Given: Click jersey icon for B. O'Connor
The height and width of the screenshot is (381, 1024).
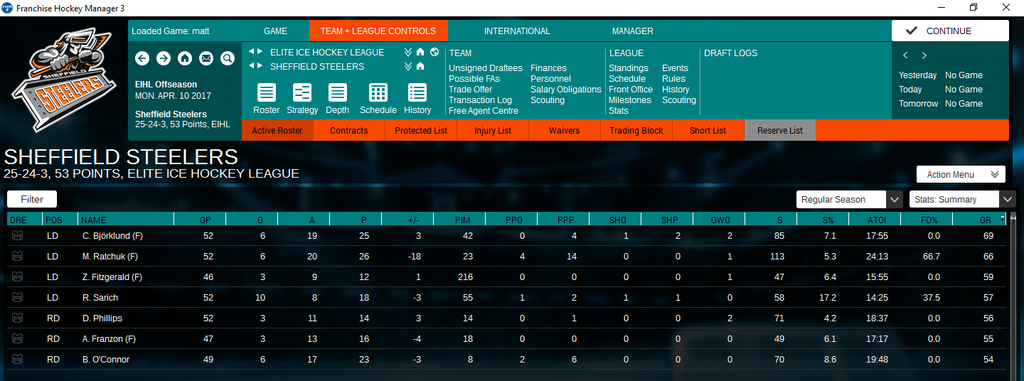Looking at the screenshot, I should (18, 359).
